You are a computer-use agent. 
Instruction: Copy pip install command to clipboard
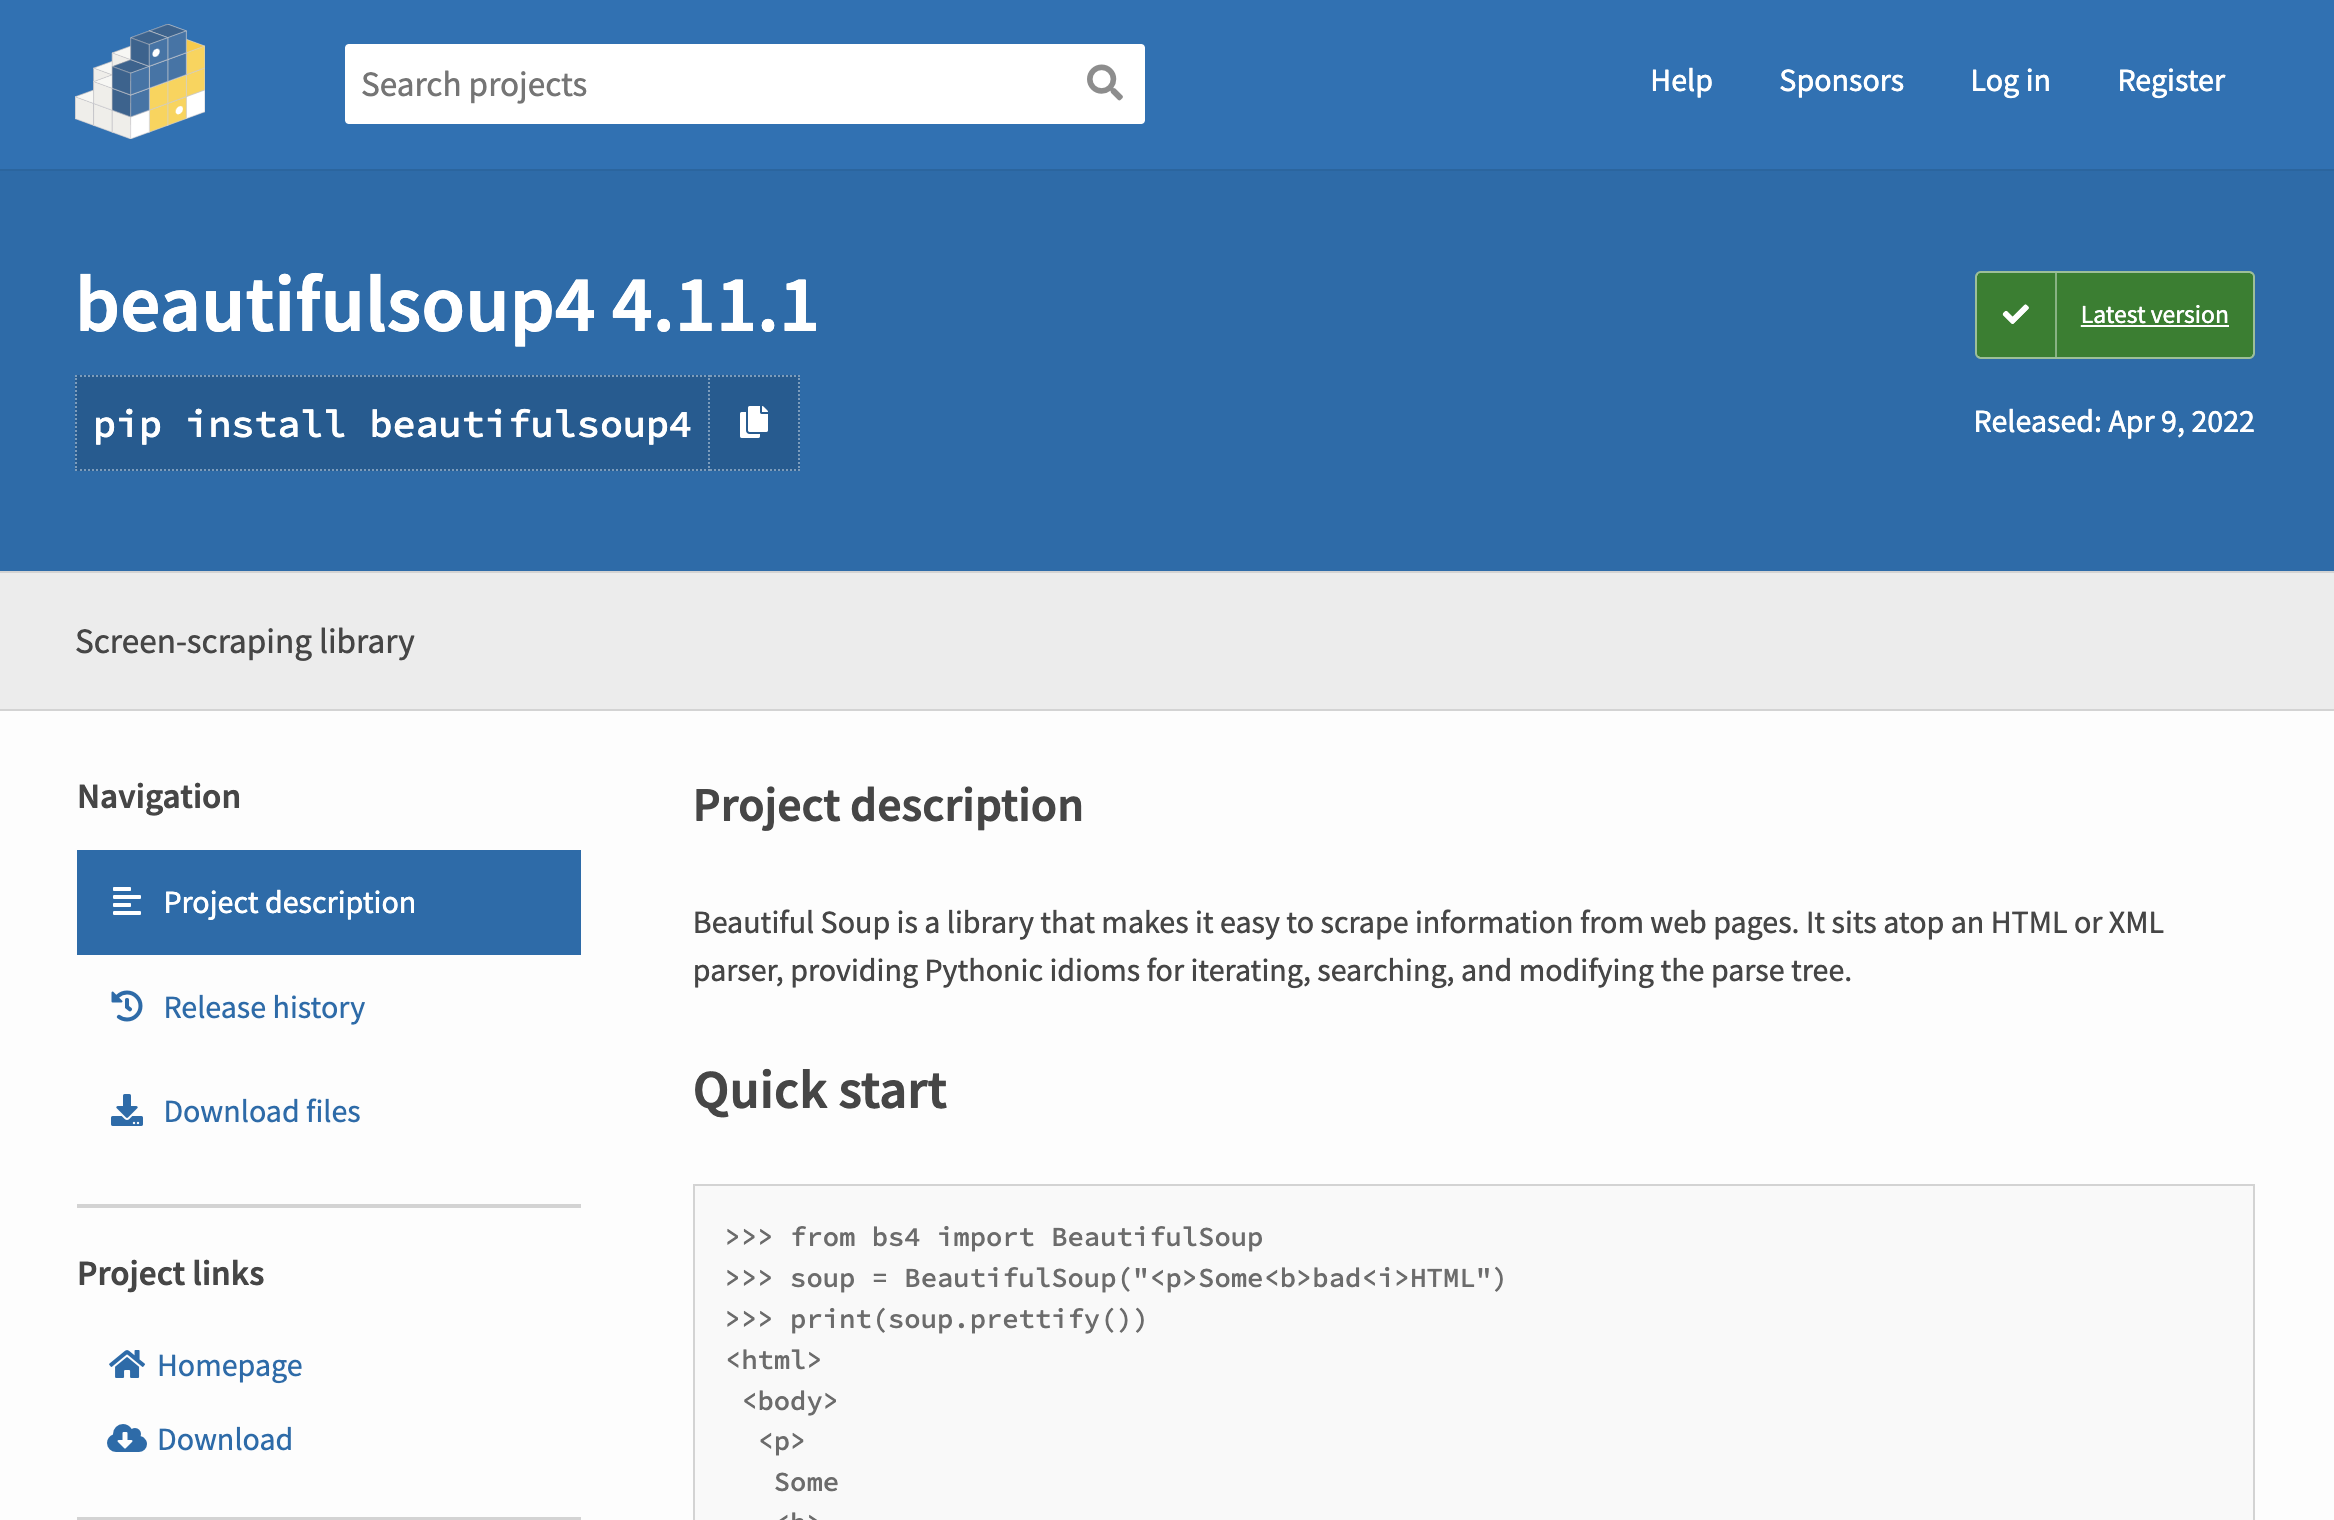tap(754, 423)
